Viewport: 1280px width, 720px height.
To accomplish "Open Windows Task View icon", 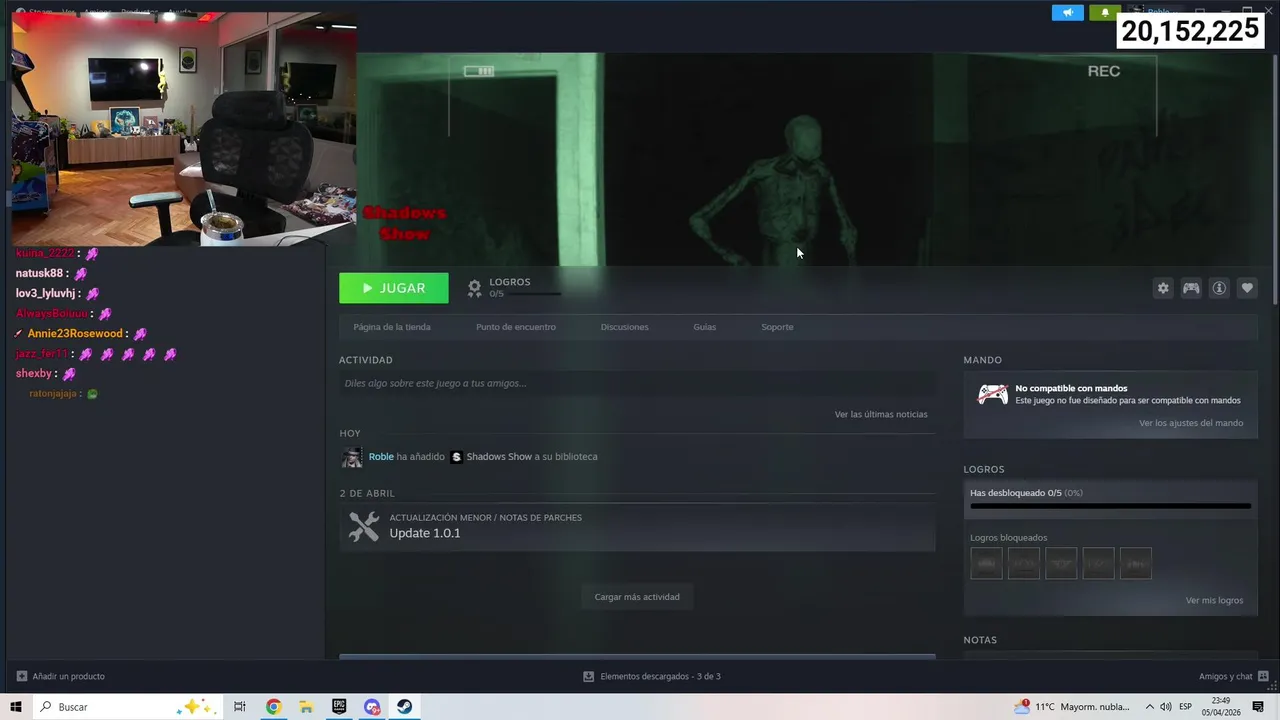I will 240,707.
